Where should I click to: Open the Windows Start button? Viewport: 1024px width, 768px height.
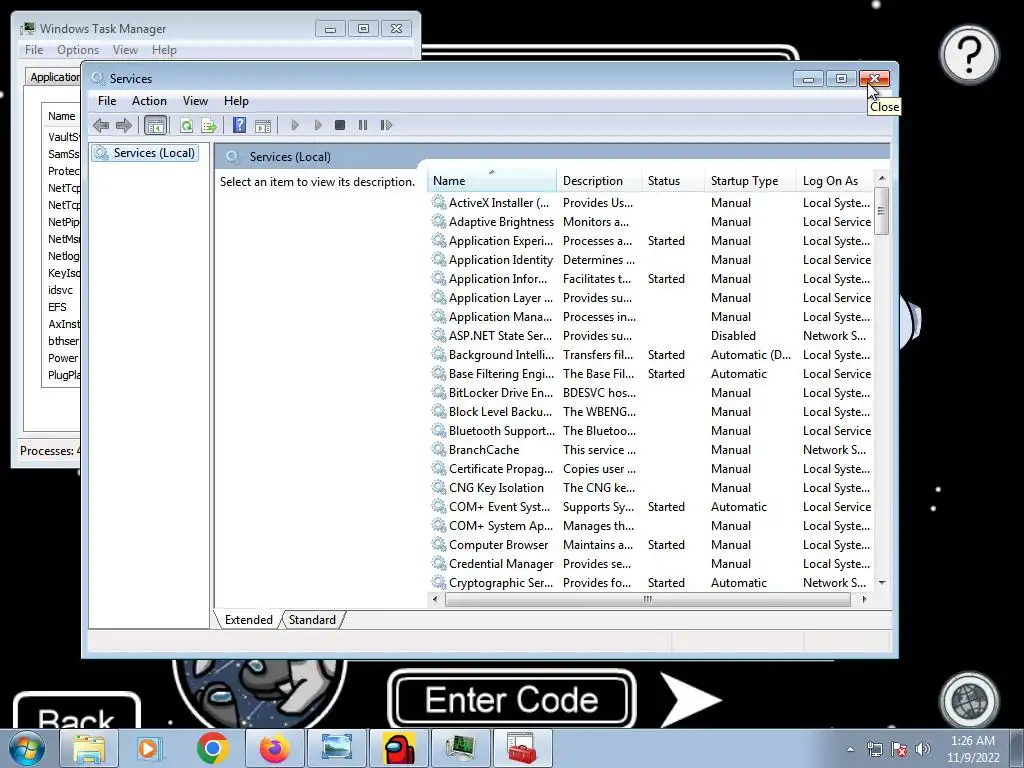coord(26,748)
